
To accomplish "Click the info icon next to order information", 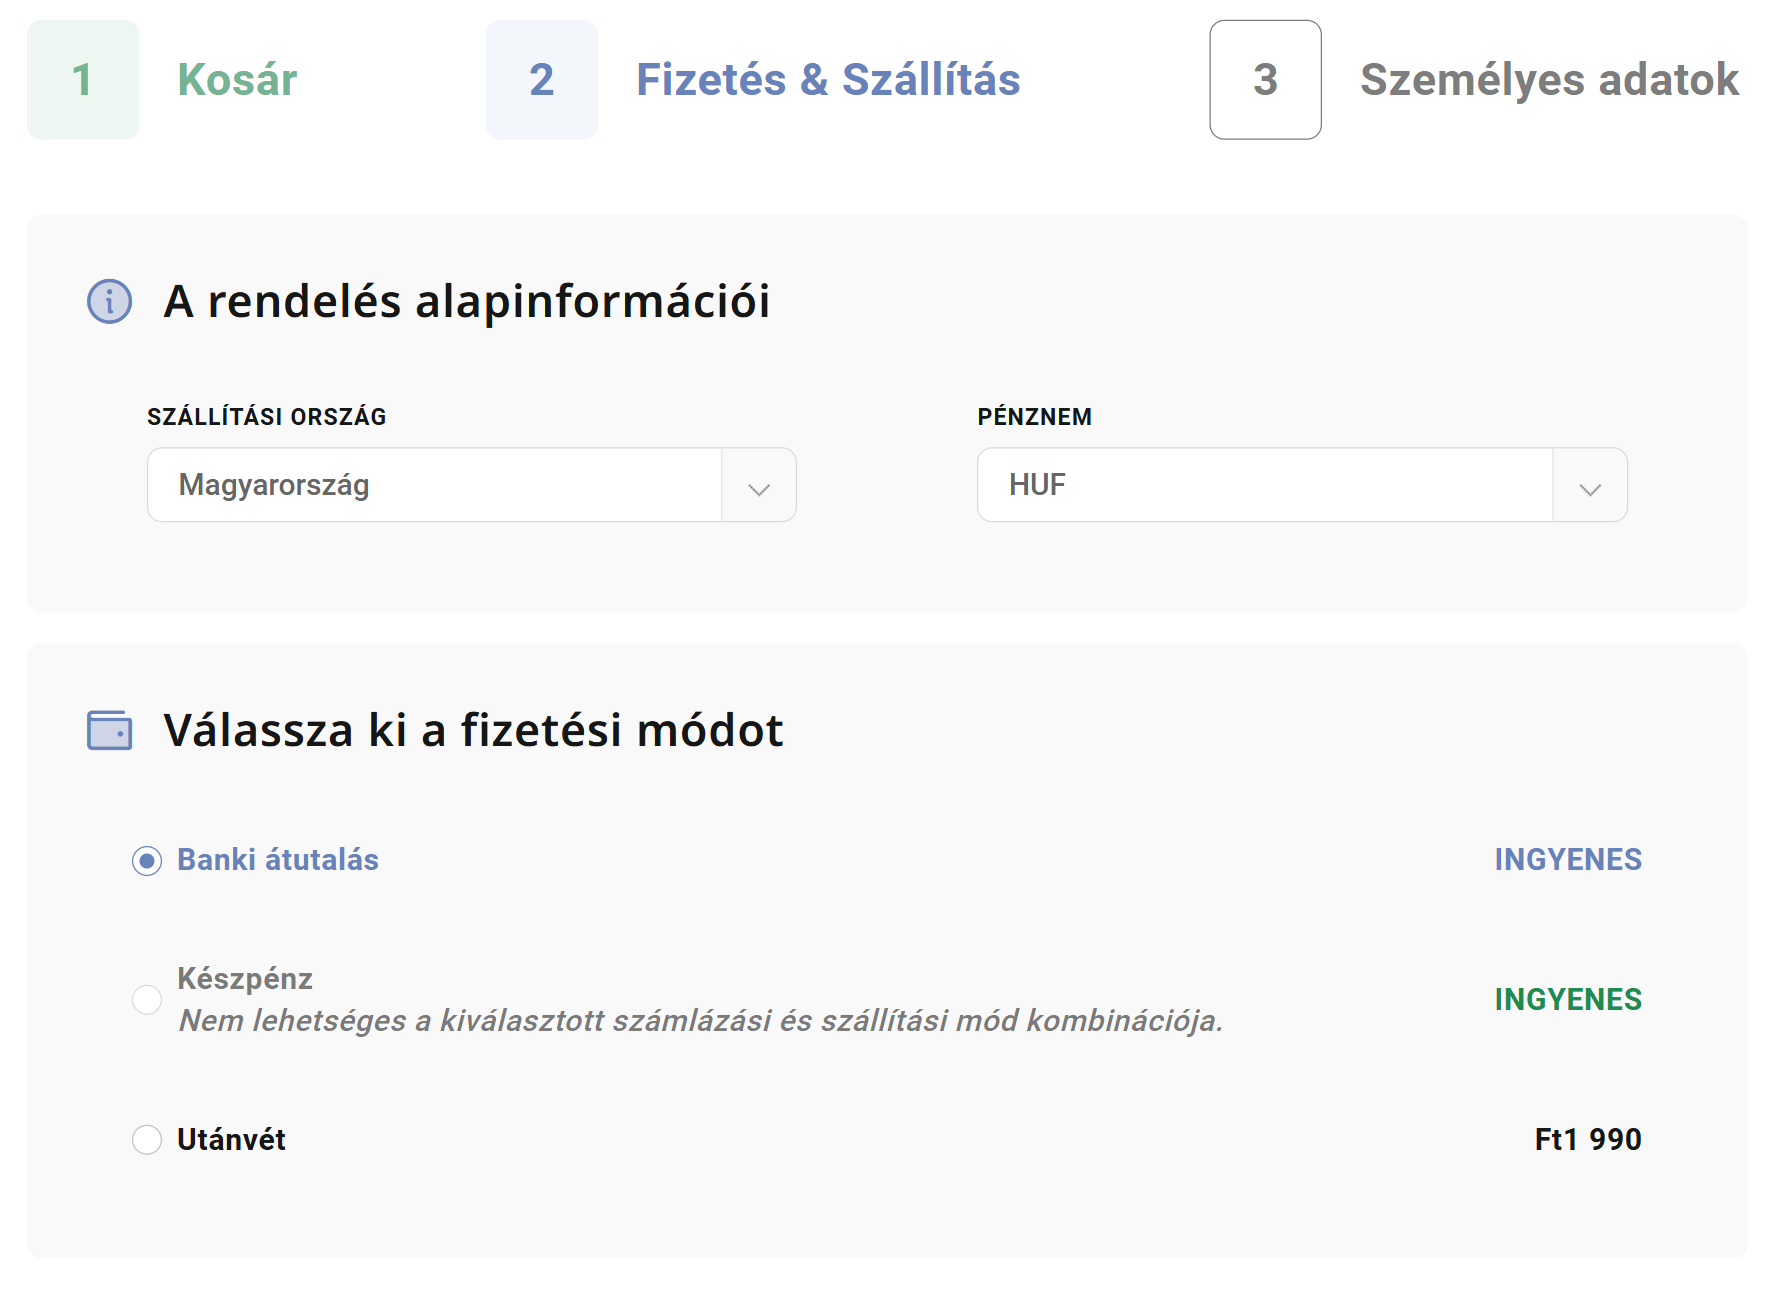I will 109,302.
